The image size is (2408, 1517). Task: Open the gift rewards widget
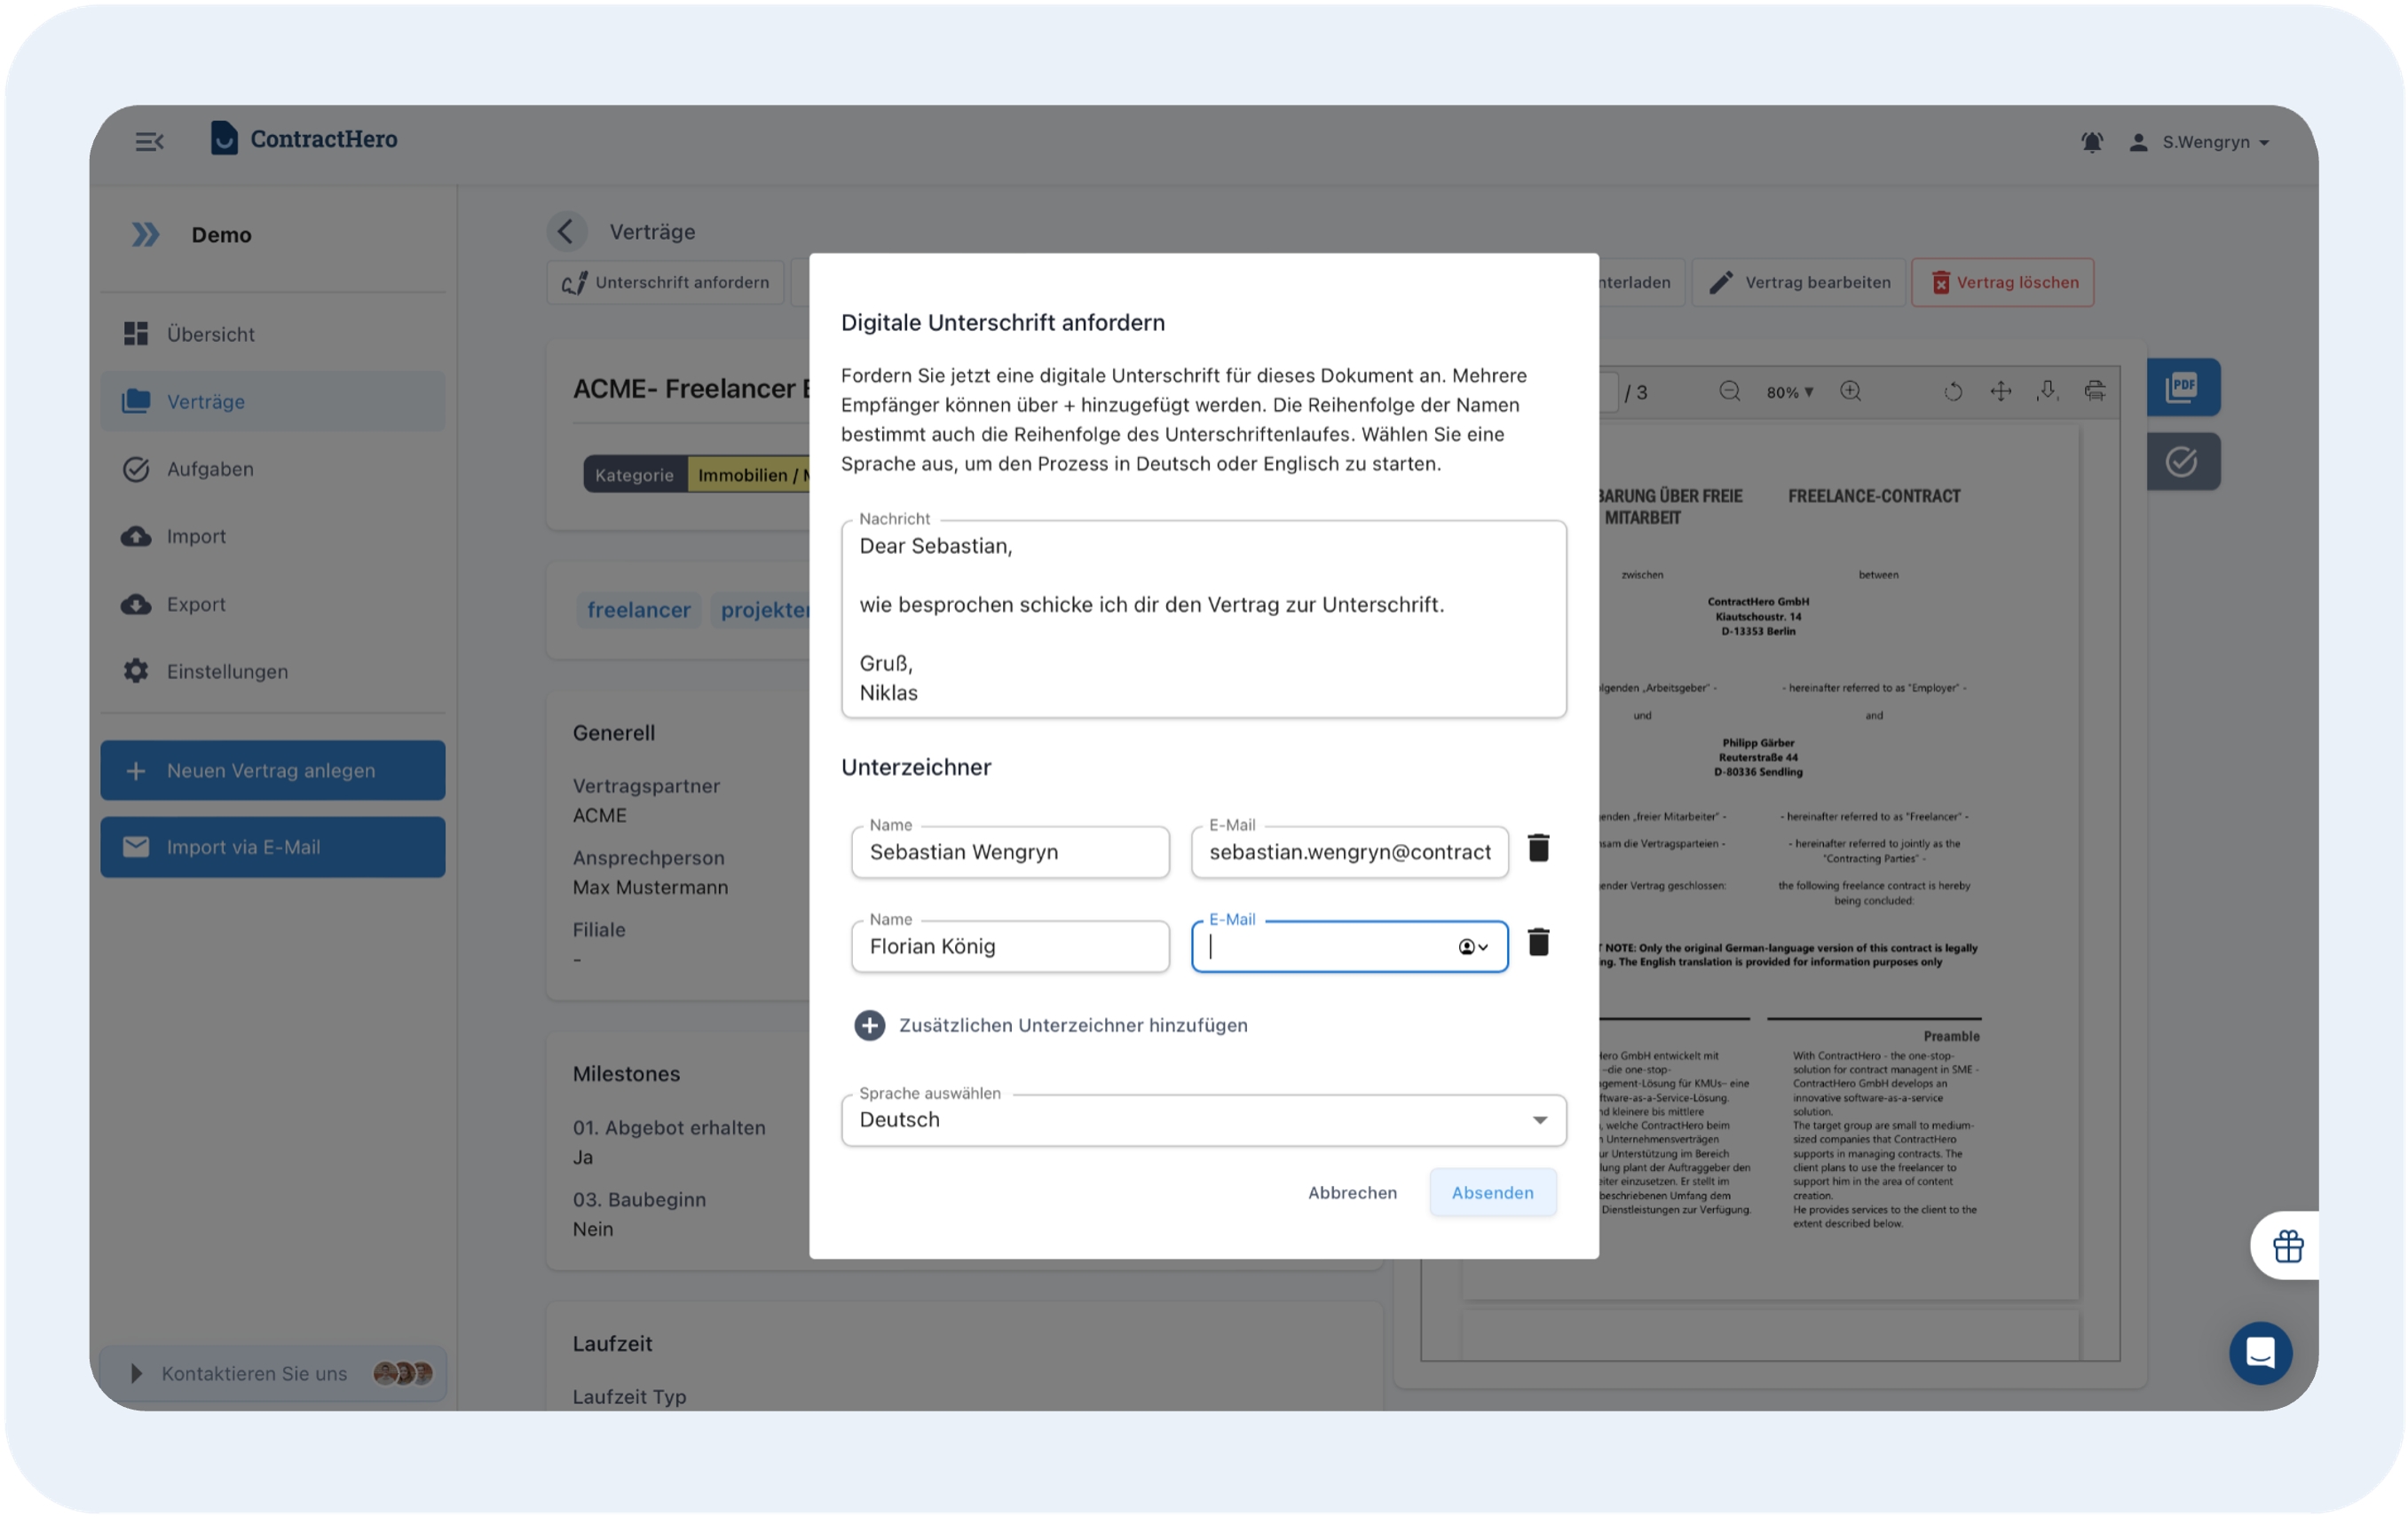click(2287, 1246)
